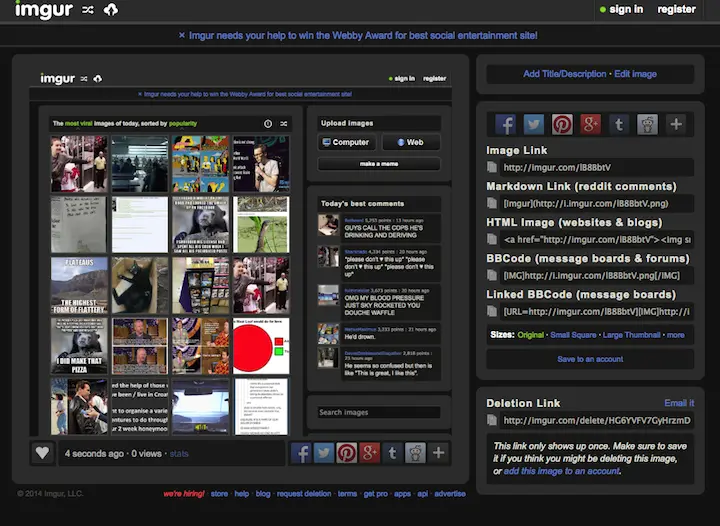The height and width of the screenshot is (526, 720).
Task: Click add this image to an account link
Action: [562, 471]
